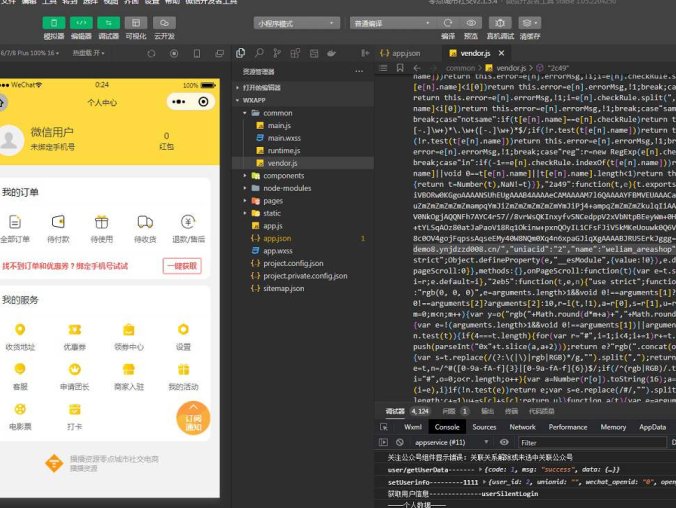
Task: Open the source control branch icon
Action: (x=277, y=53)
